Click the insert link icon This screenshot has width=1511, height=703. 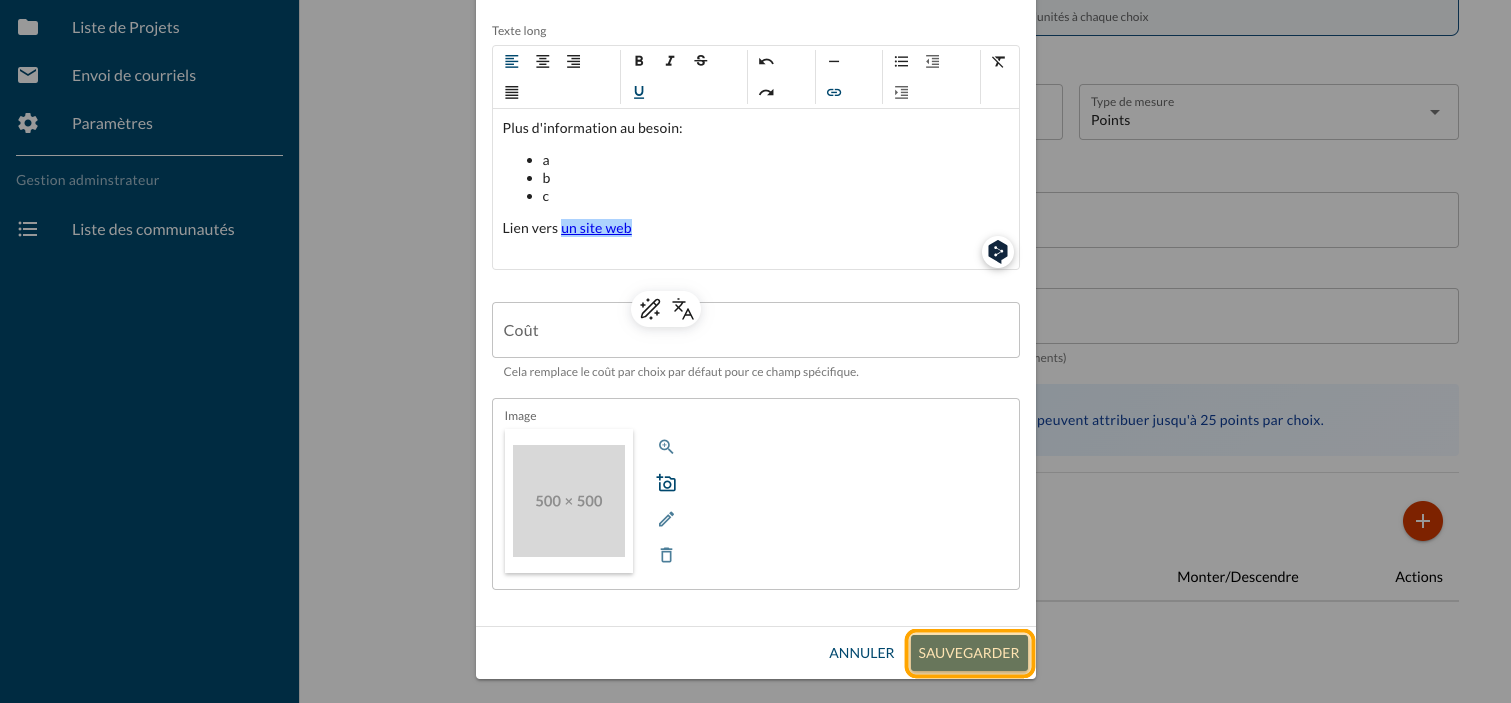pos(834,92)
